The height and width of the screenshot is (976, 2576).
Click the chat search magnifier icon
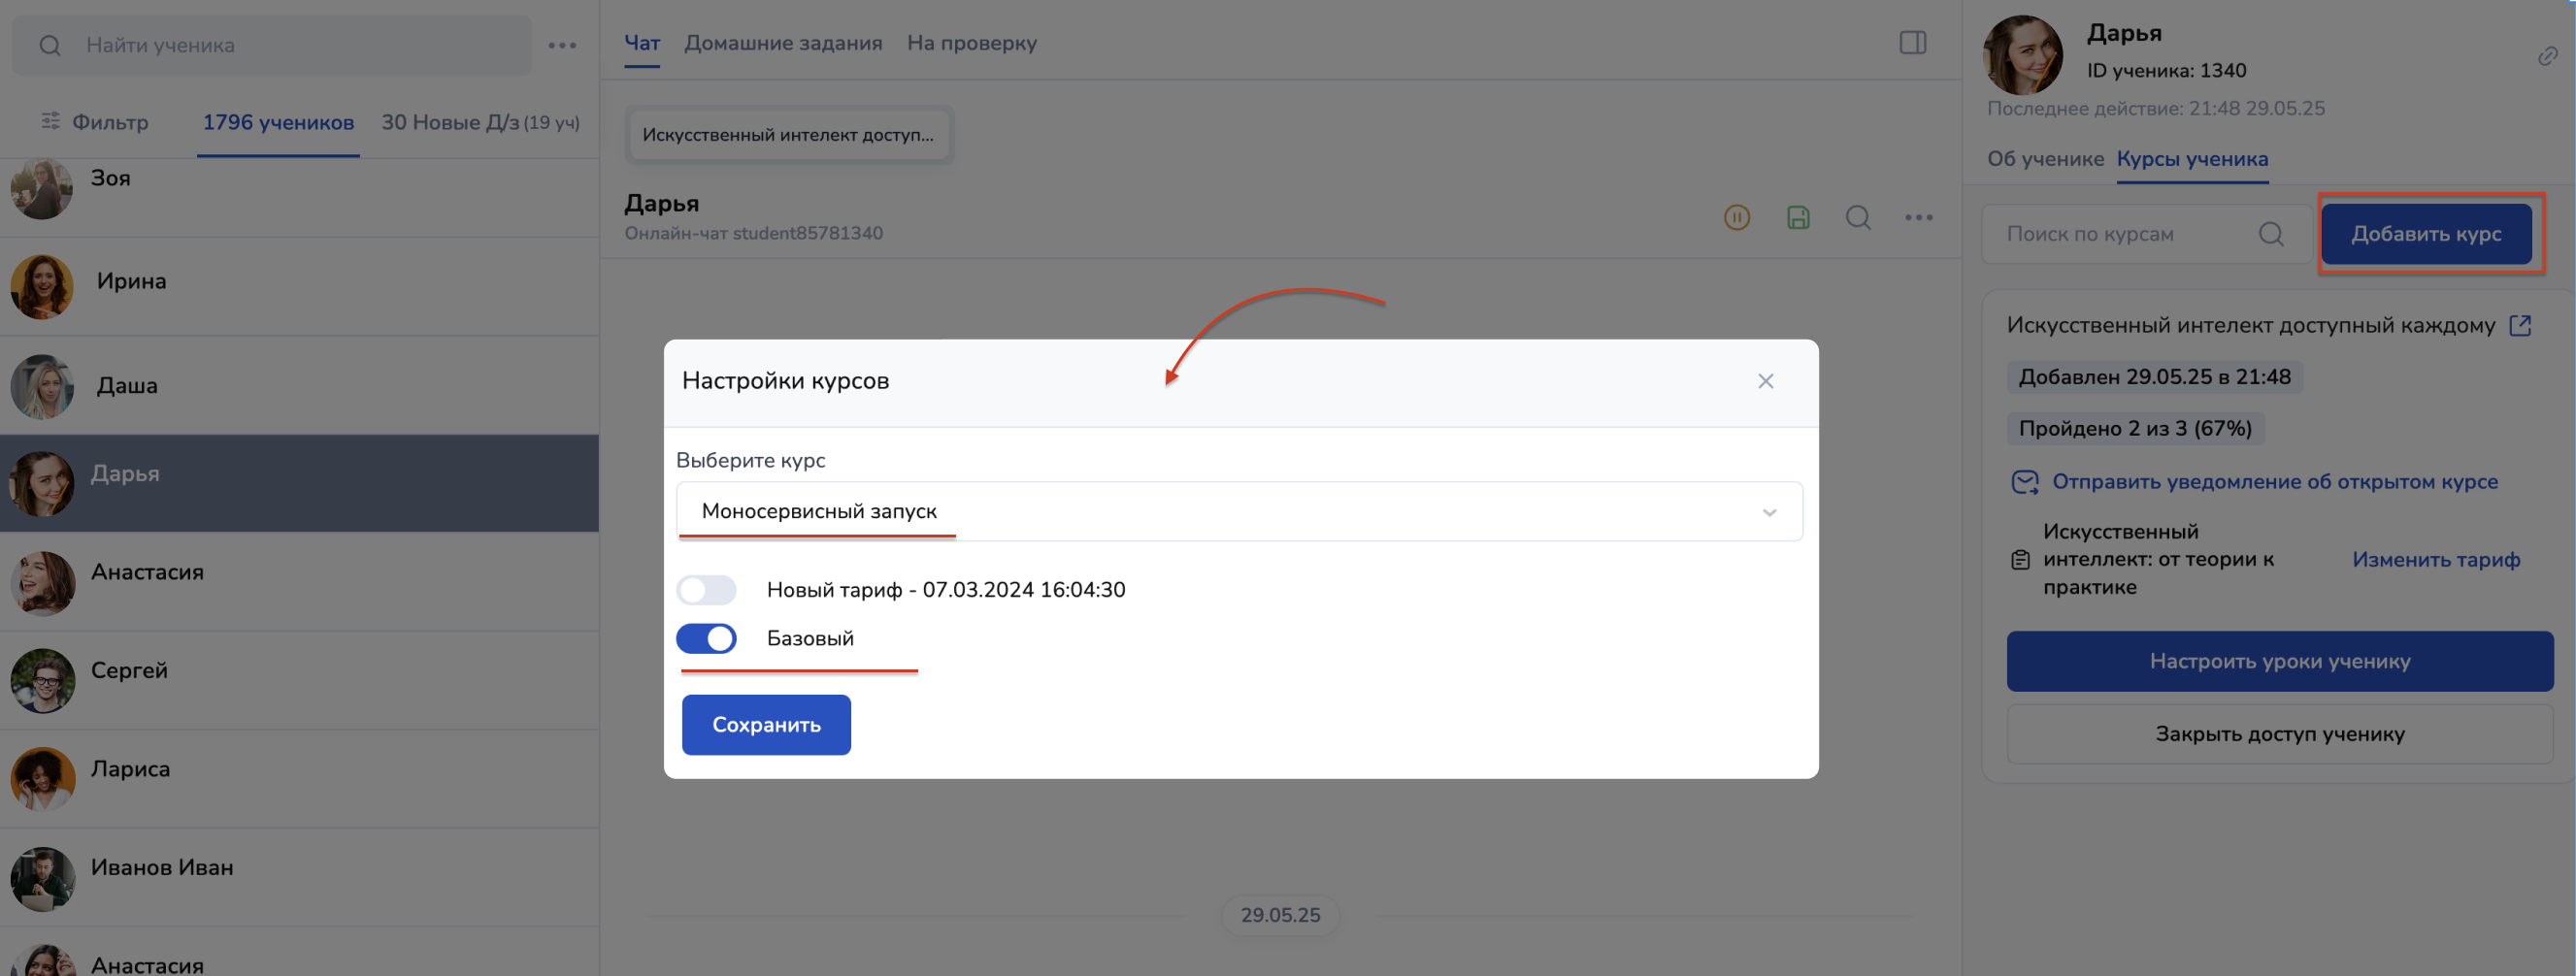click(x=1857, y=218)
